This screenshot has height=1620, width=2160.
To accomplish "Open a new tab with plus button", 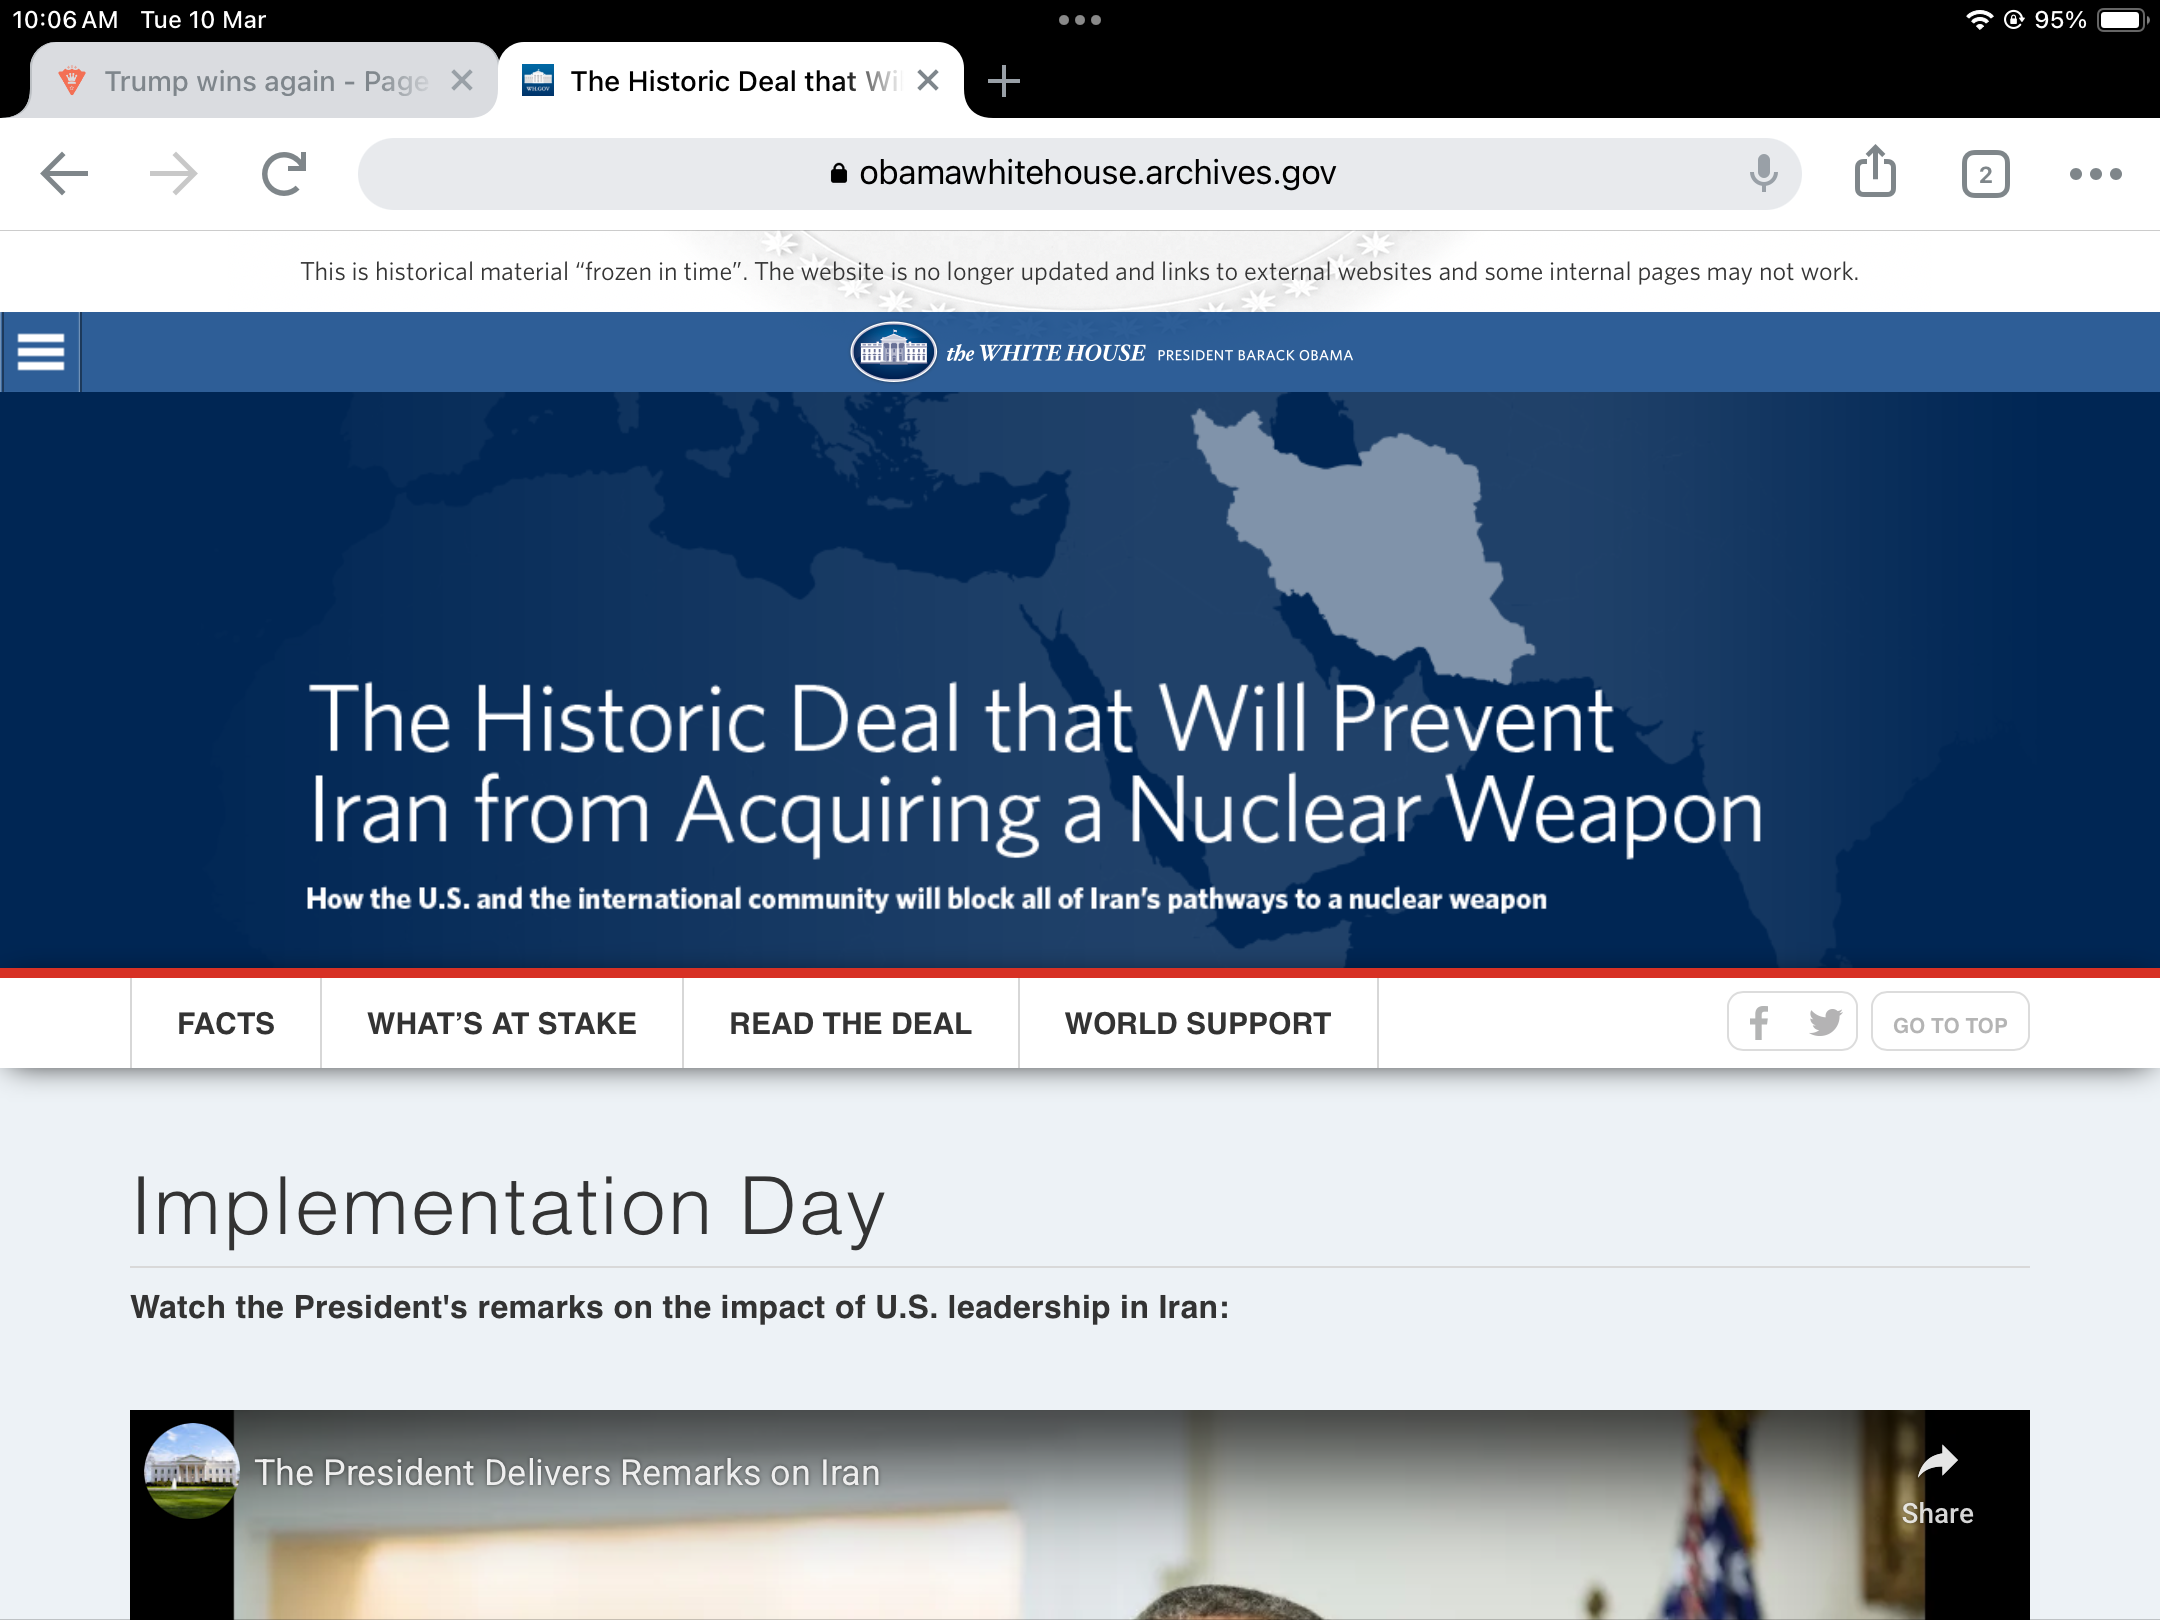I will (x=1003, y=81).
